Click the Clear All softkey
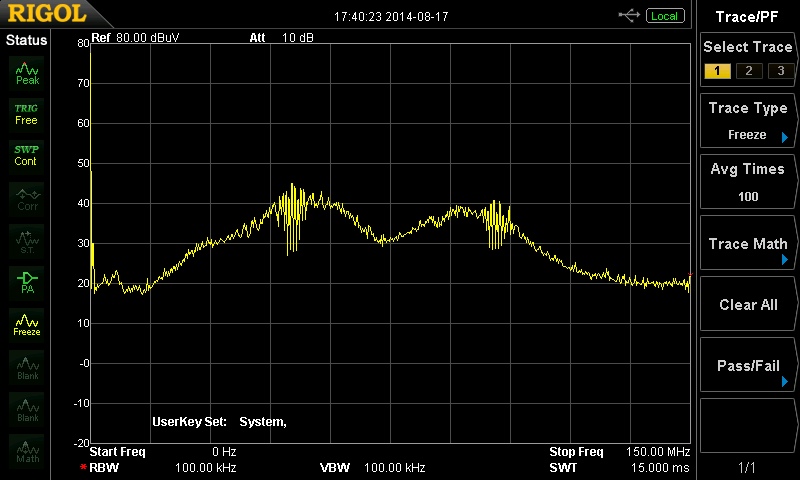This screenshot has width=800, height=480. coord(747,304)
